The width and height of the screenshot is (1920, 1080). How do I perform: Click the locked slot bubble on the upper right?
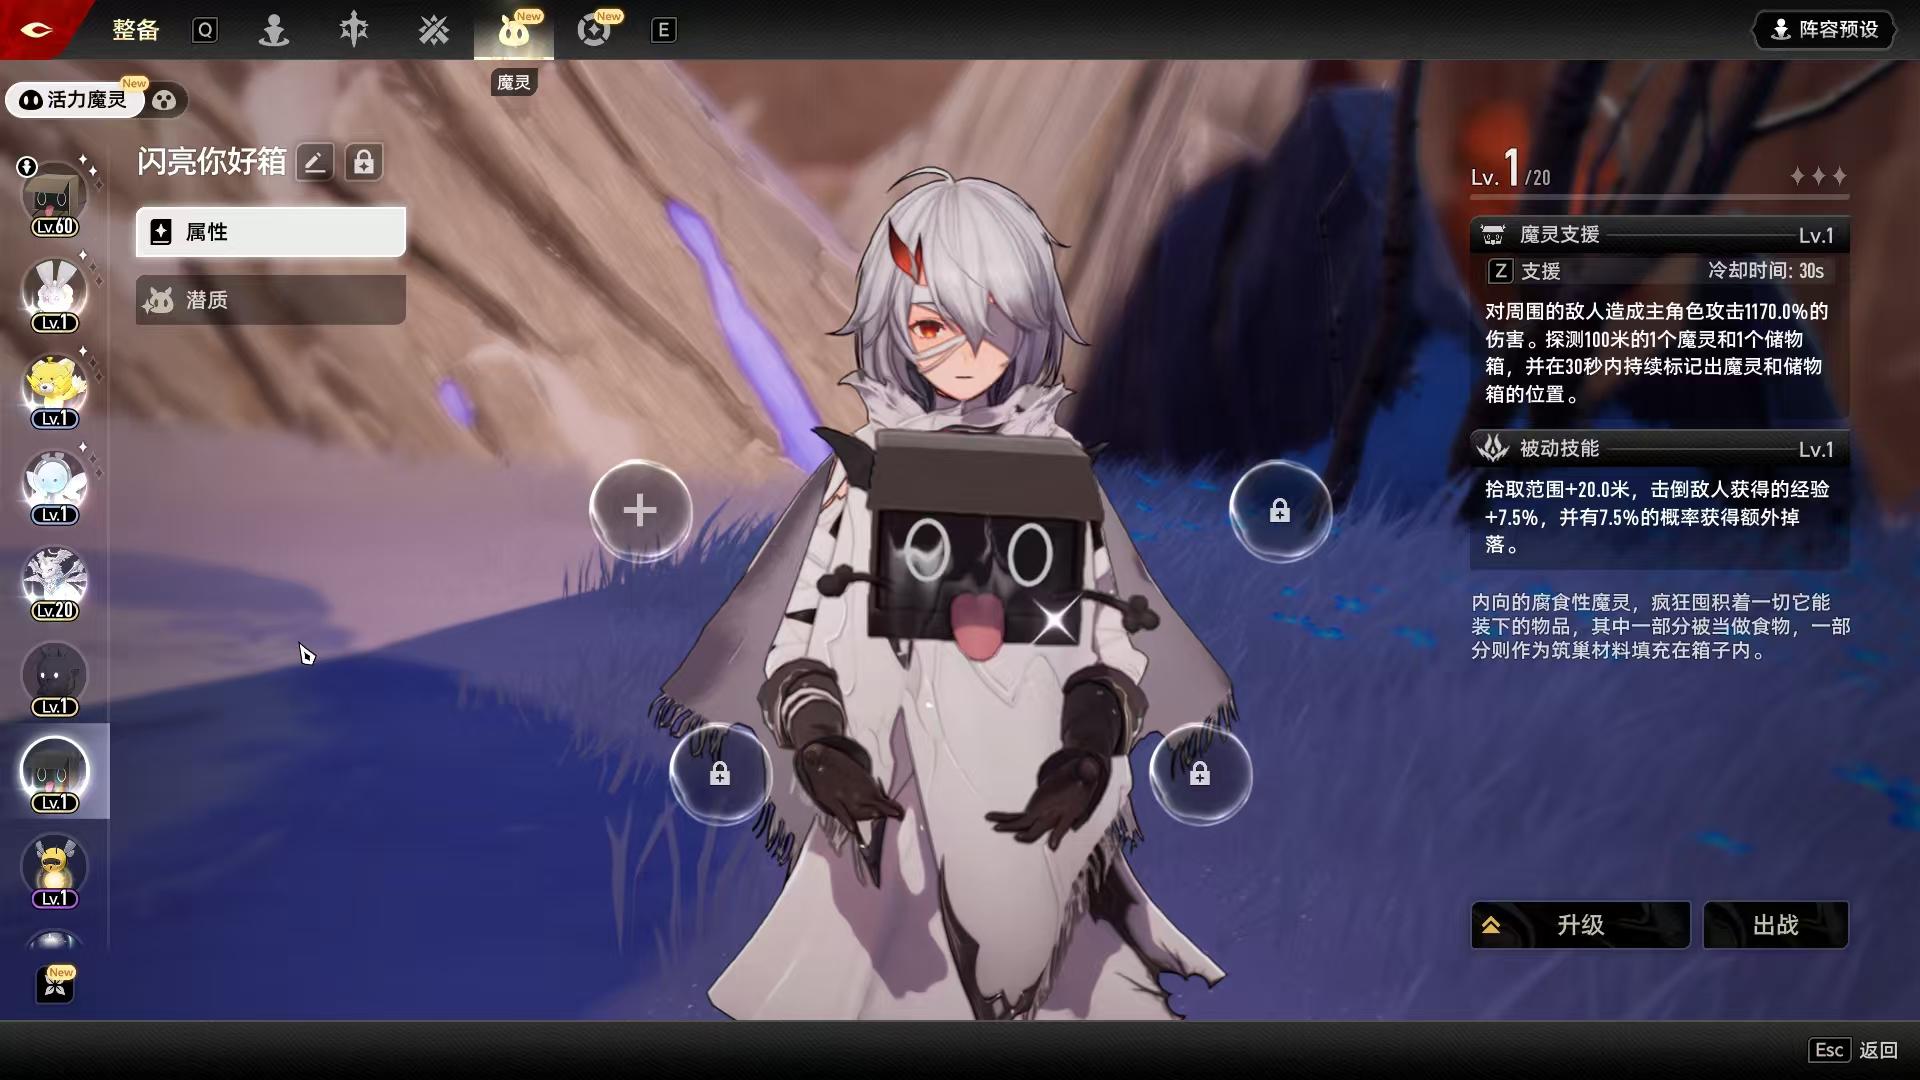click(x=1280, y=511)
